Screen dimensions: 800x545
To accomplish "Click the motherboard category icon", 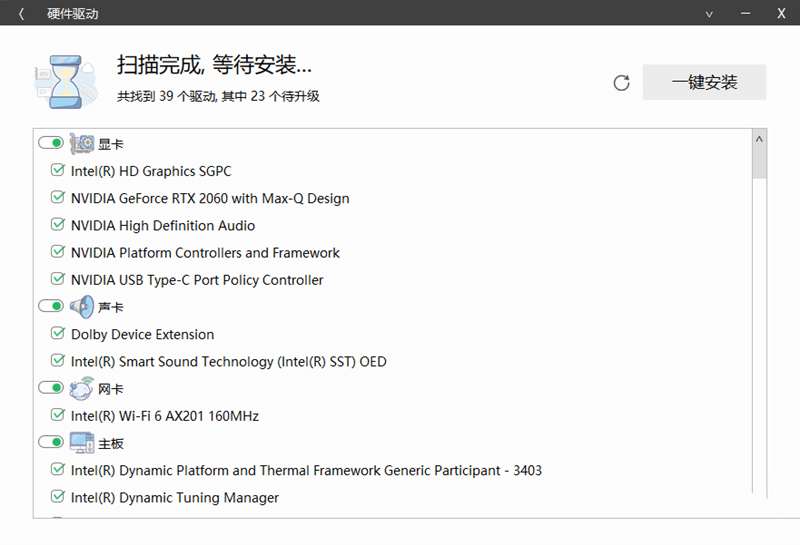I will click(82, 443).
